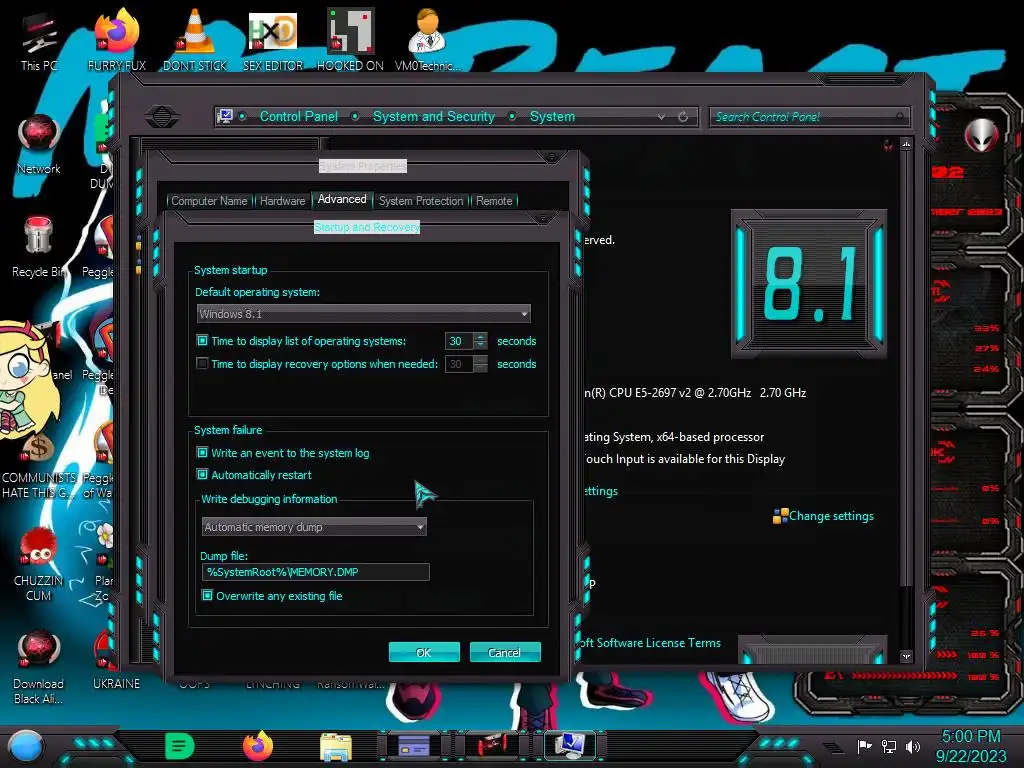The image size is (1024, 768).
Task: Click the Windows 8.1 logo badge
Action: pyautogui.click(x=808, y=283)
